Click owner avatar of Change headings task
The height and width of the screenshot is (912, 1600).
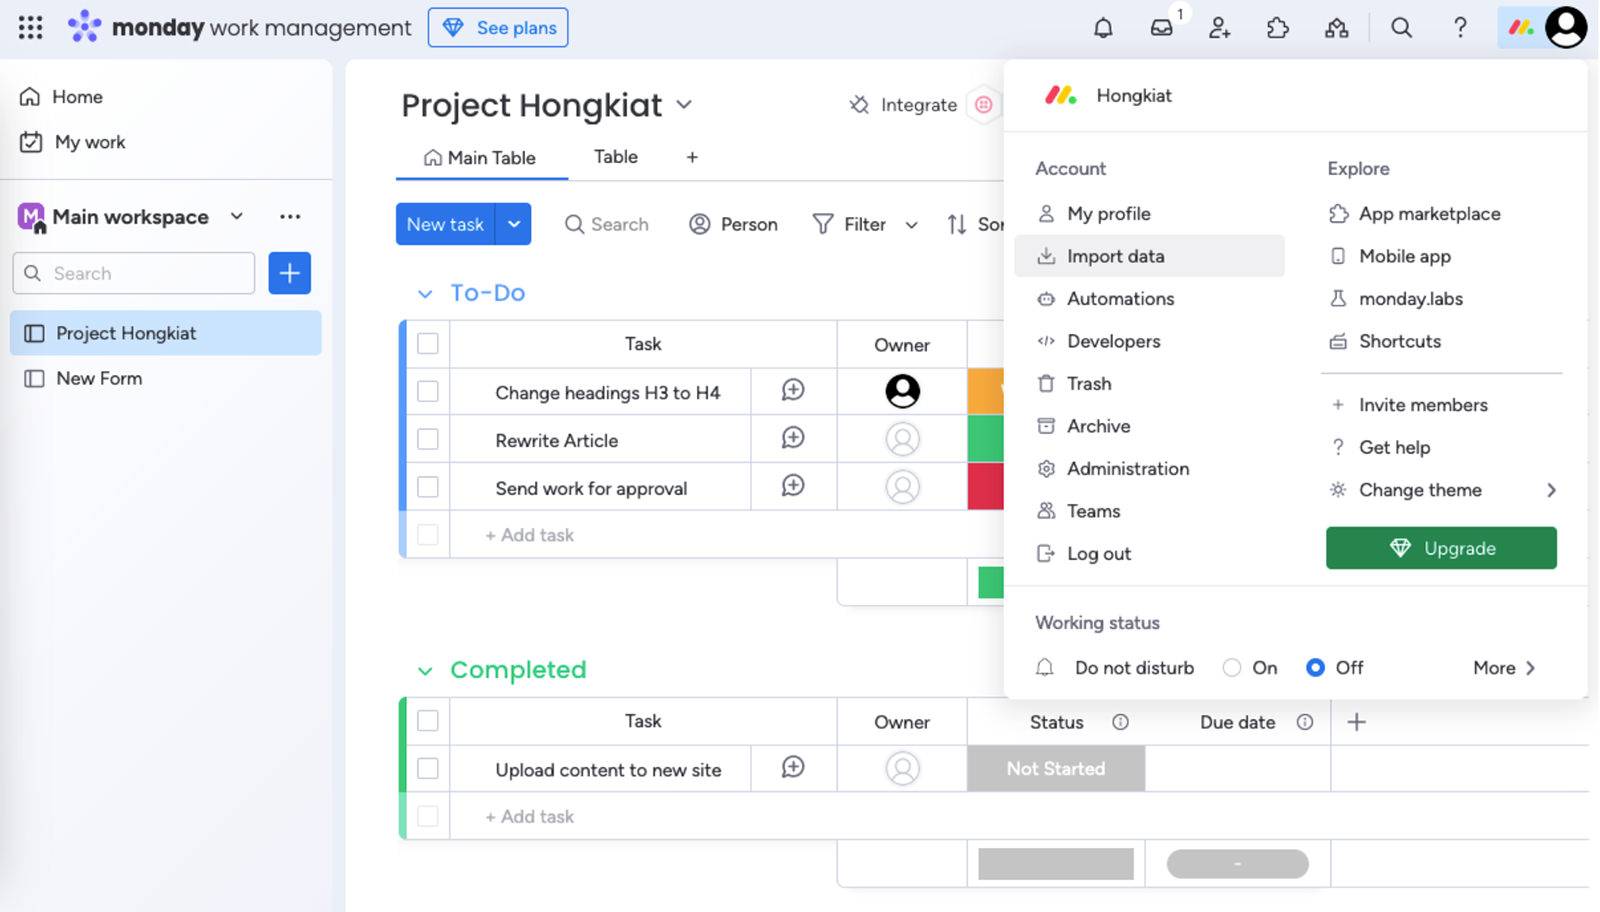[902, 391]
